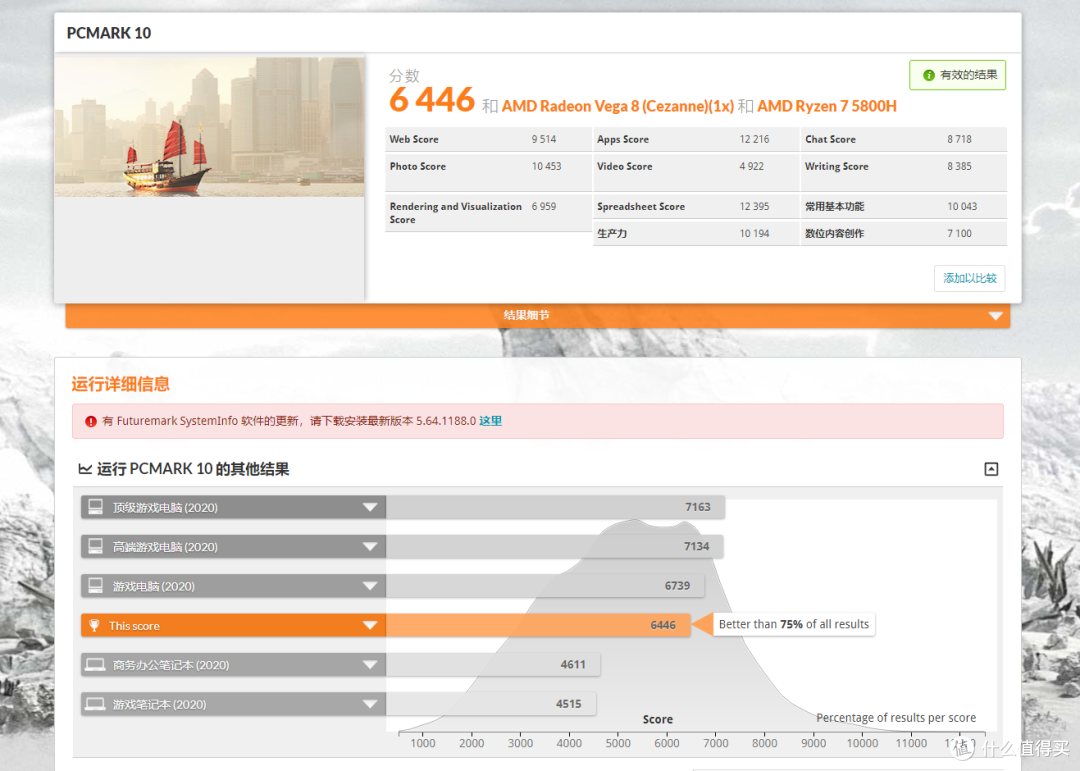Click the red warning icon in SystemInfo alert

[x=91, y=422]
